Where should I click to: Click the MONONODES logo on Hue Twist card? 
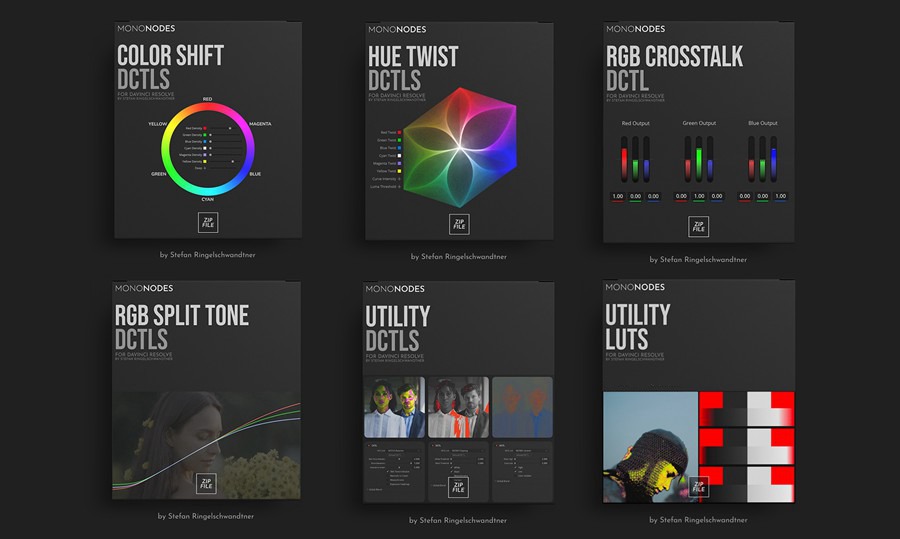(x=397, y=29)
